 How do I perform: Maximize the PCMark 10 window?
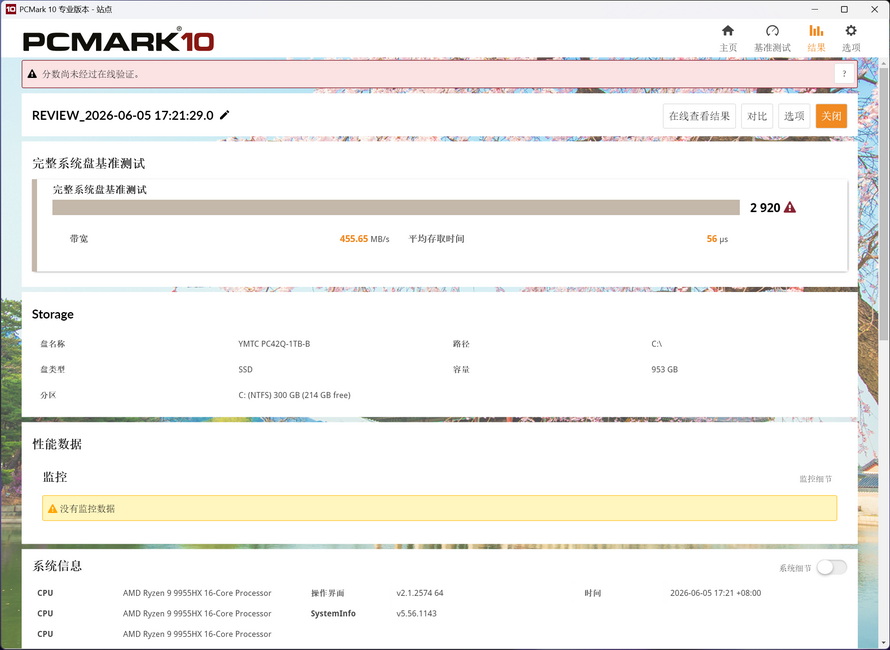(x=844, y=9)
